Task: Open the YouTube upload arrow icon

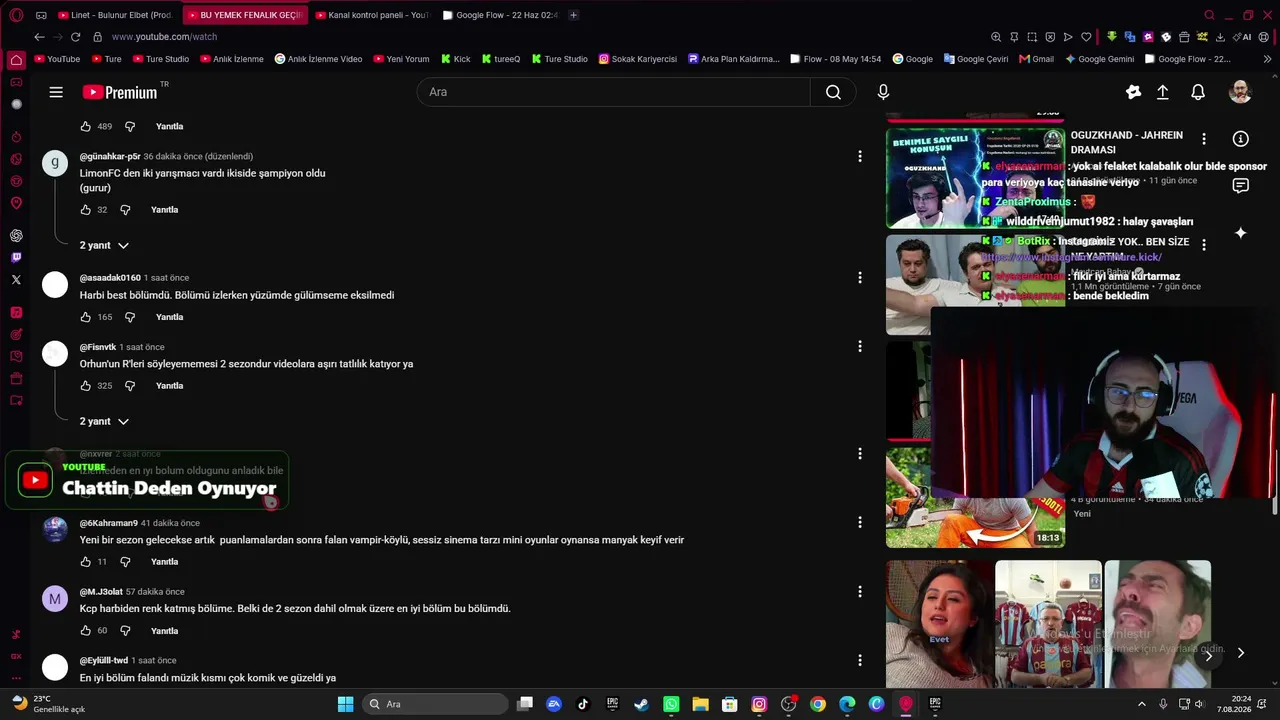Action: coord(1163,92)
